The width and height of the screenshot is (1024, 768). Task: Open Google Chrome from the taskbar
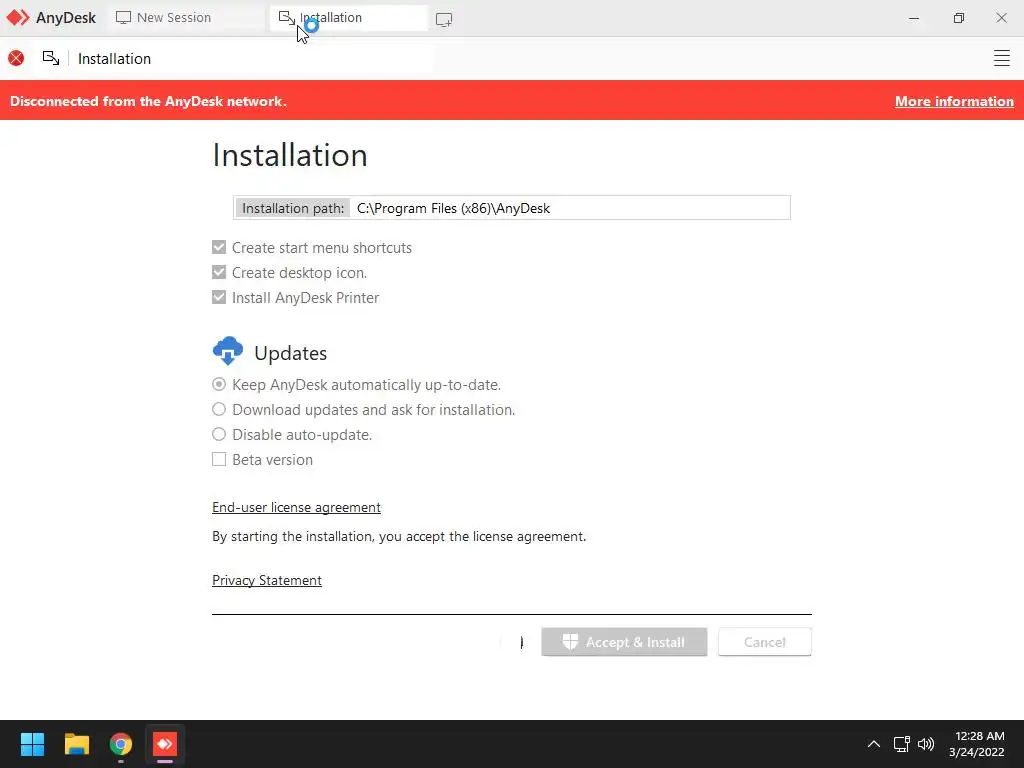coord(121,744)
